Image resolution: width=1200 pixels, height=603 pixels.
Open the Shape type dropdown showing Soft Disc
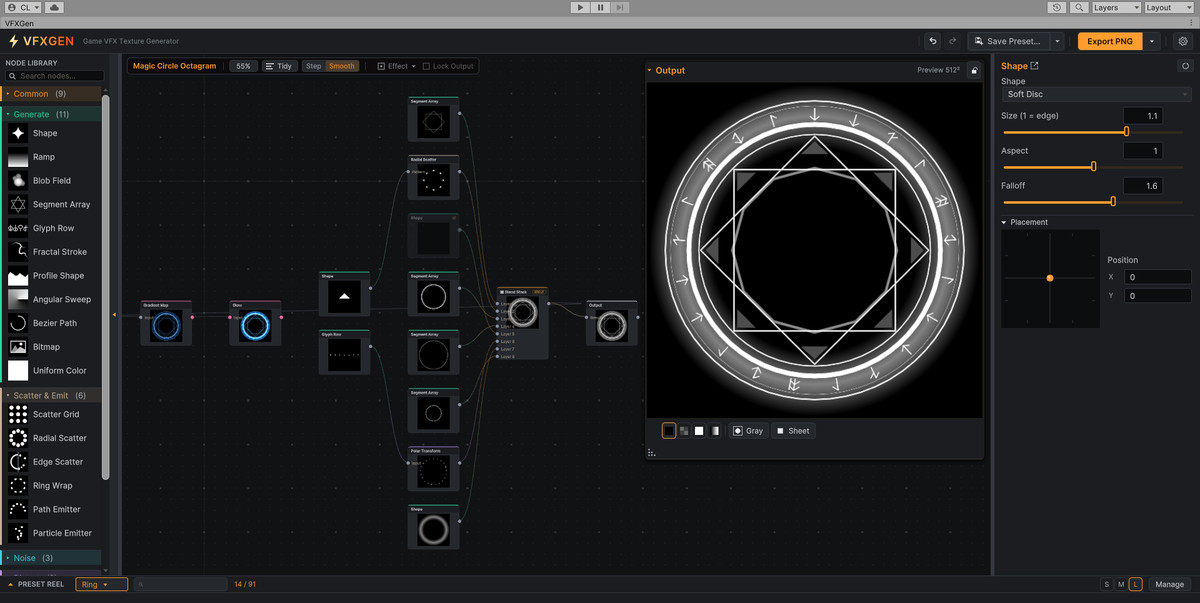1096,94
